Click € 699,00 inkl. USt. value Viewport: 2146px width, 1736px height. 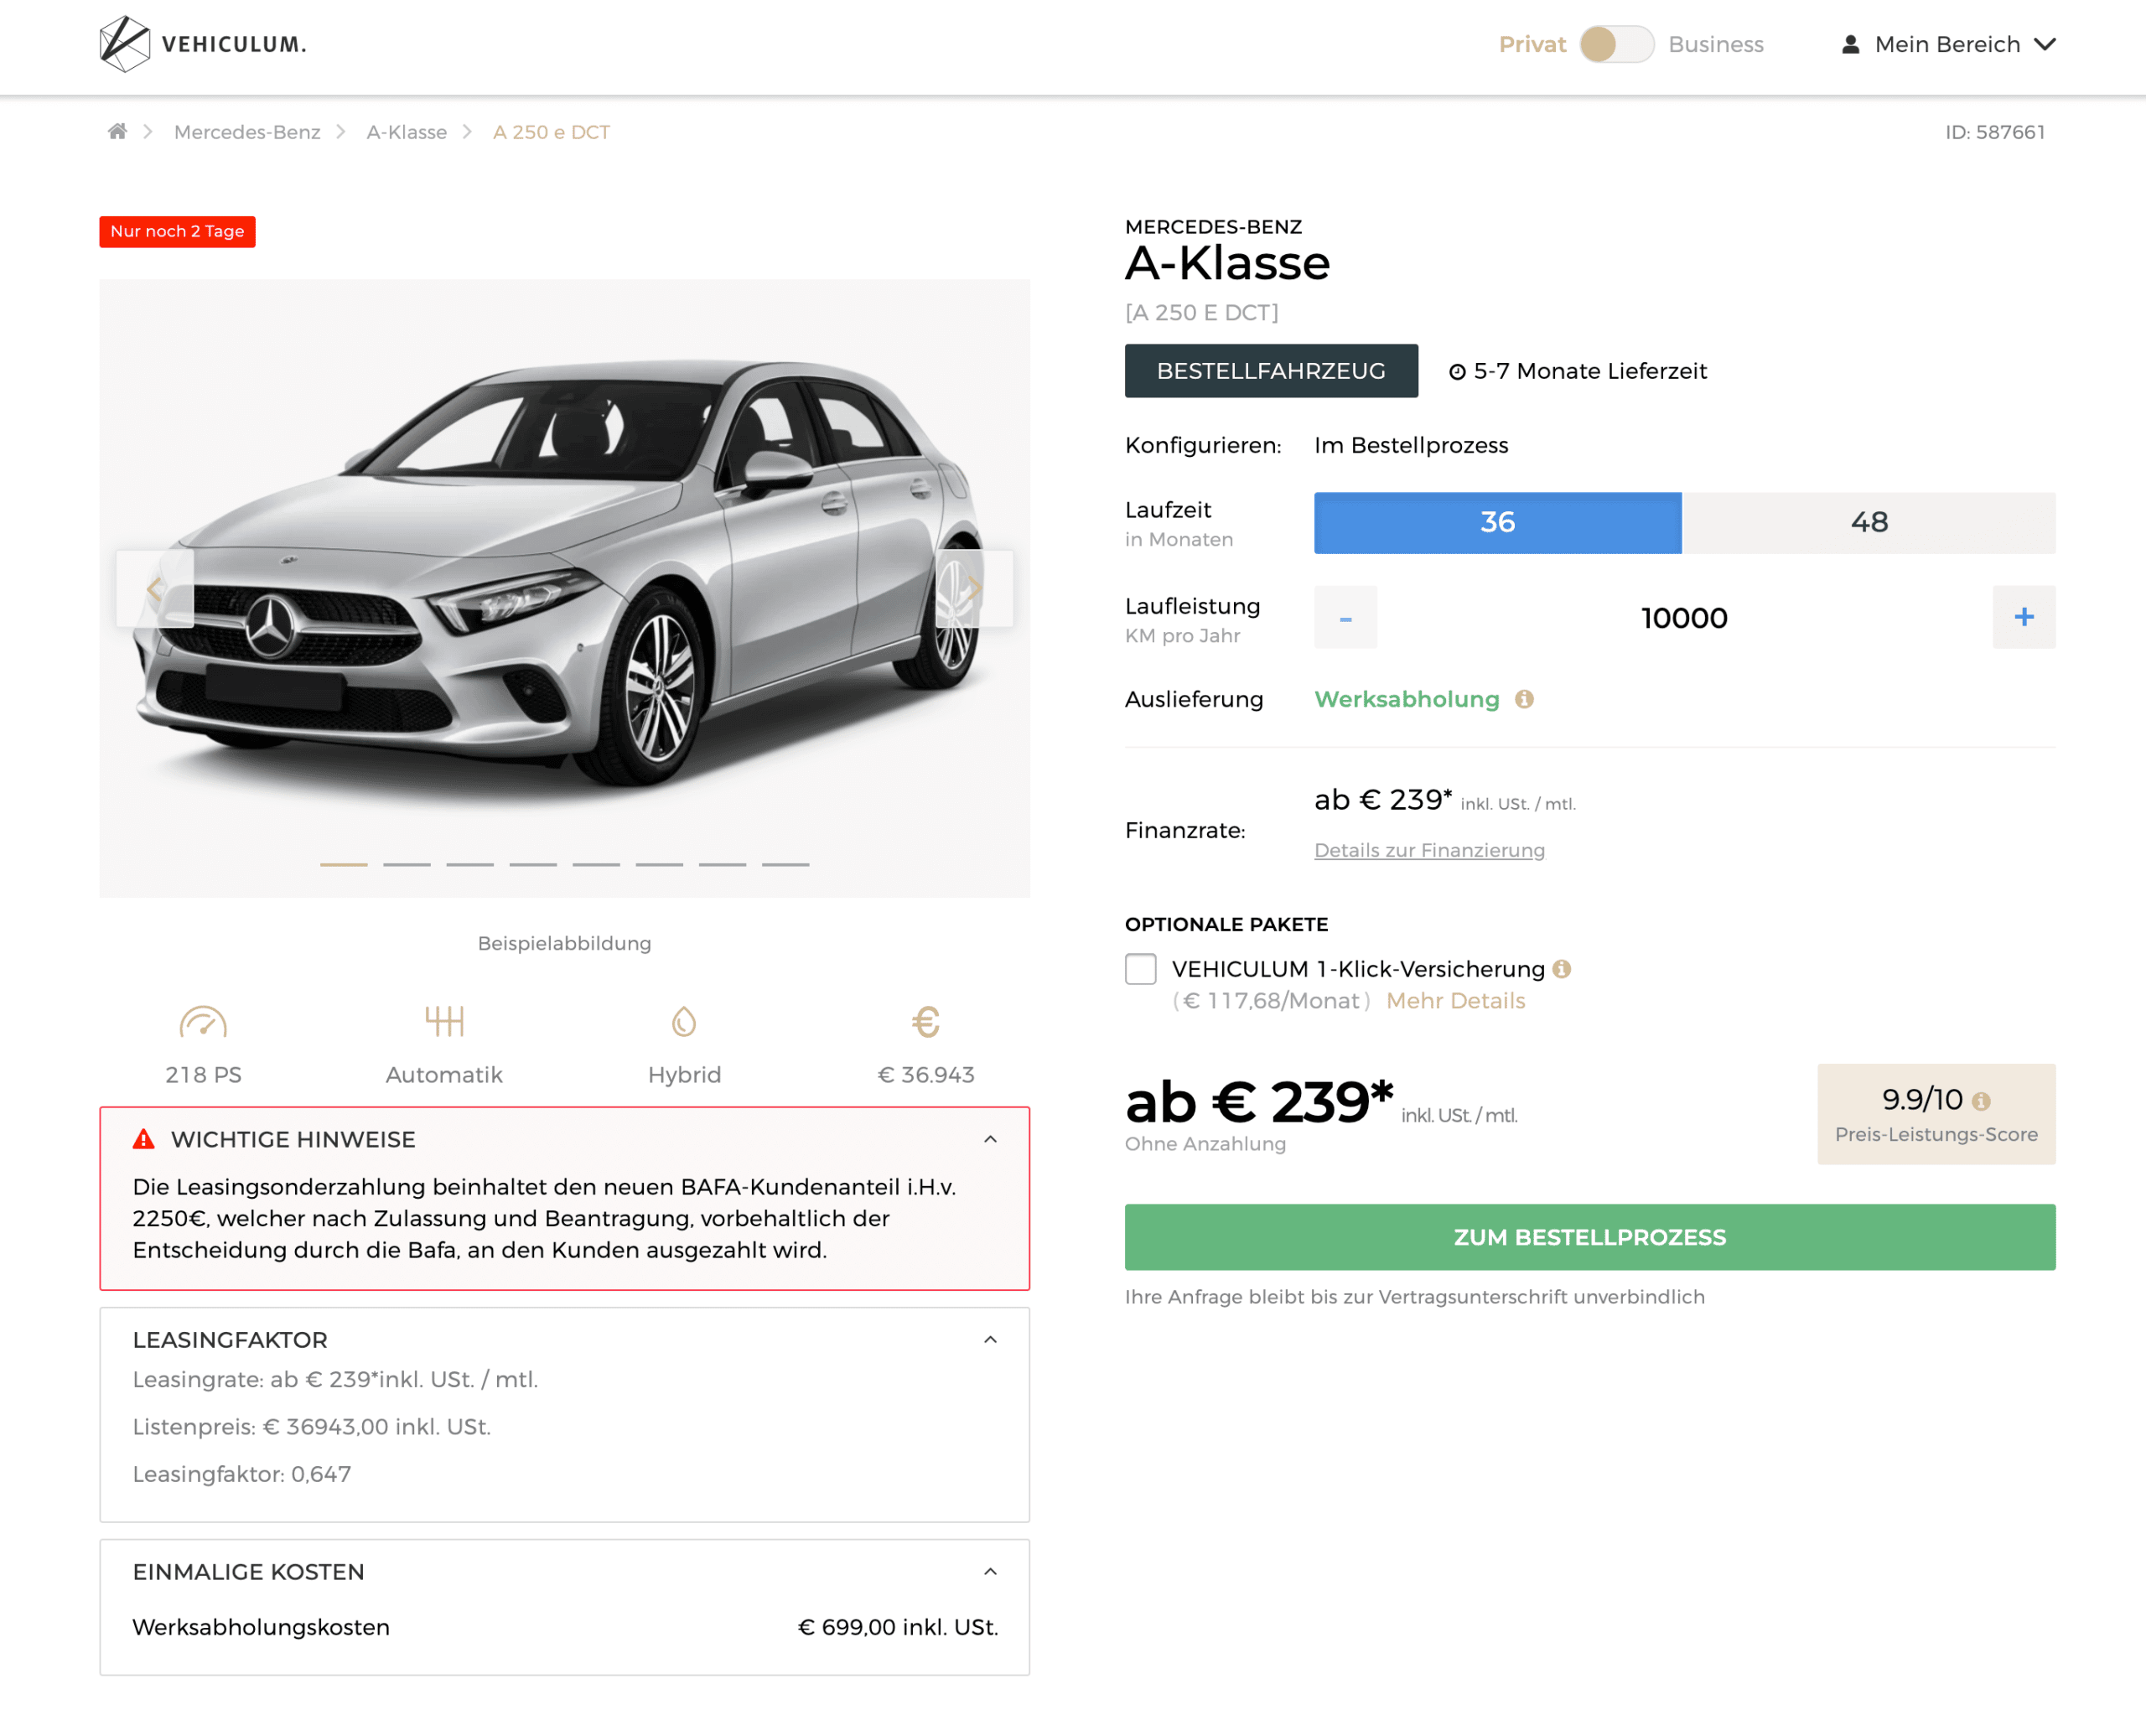(898, 1627)
